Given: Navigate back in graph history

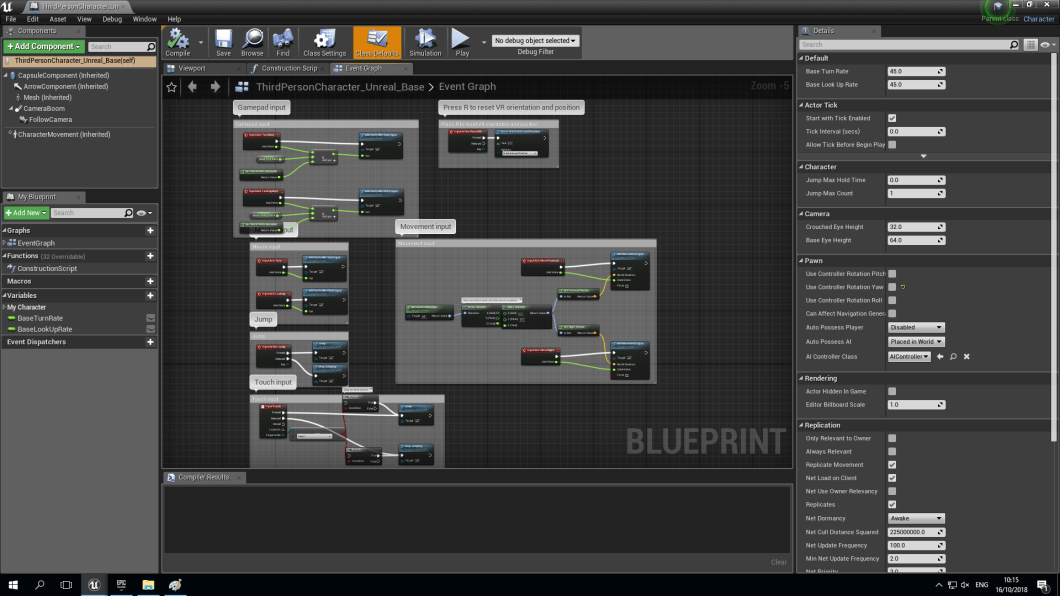Looking at the screenshot, I should point(193,86).
